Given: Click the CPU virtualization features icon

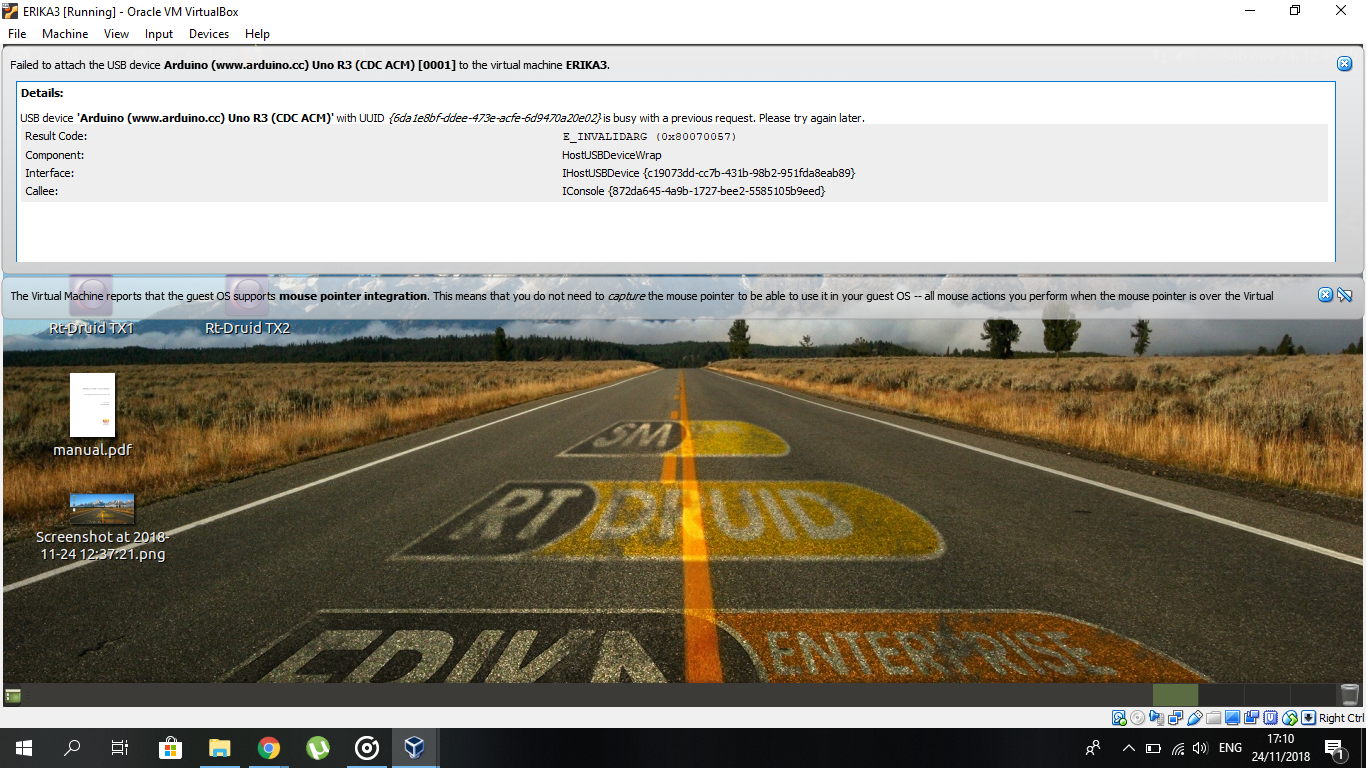Looking at the screenshot, I should pyautogui.click(x=1270, y=718).
